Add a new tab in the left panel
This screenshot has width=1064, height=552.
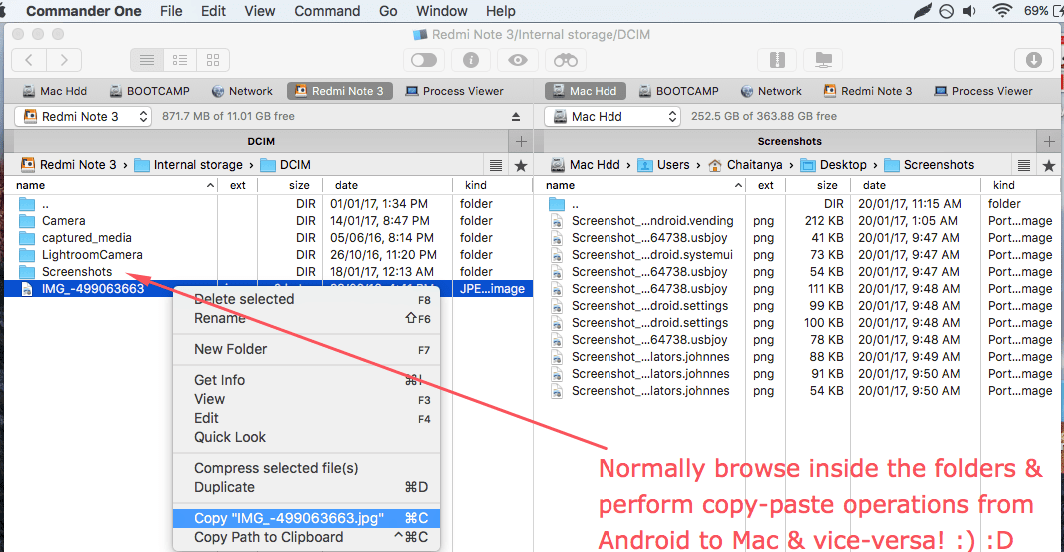(x=521, y=141)
